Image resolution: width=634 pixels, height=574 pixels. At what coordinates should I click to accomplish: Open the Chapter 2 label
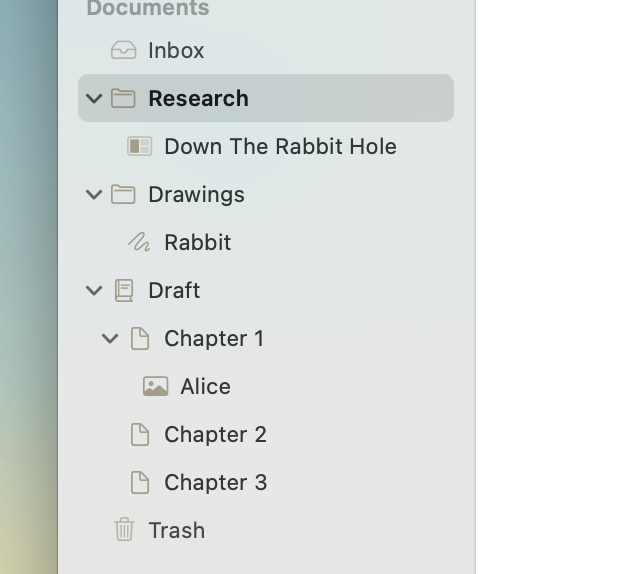pyautogui.click(x=215, y=435)
